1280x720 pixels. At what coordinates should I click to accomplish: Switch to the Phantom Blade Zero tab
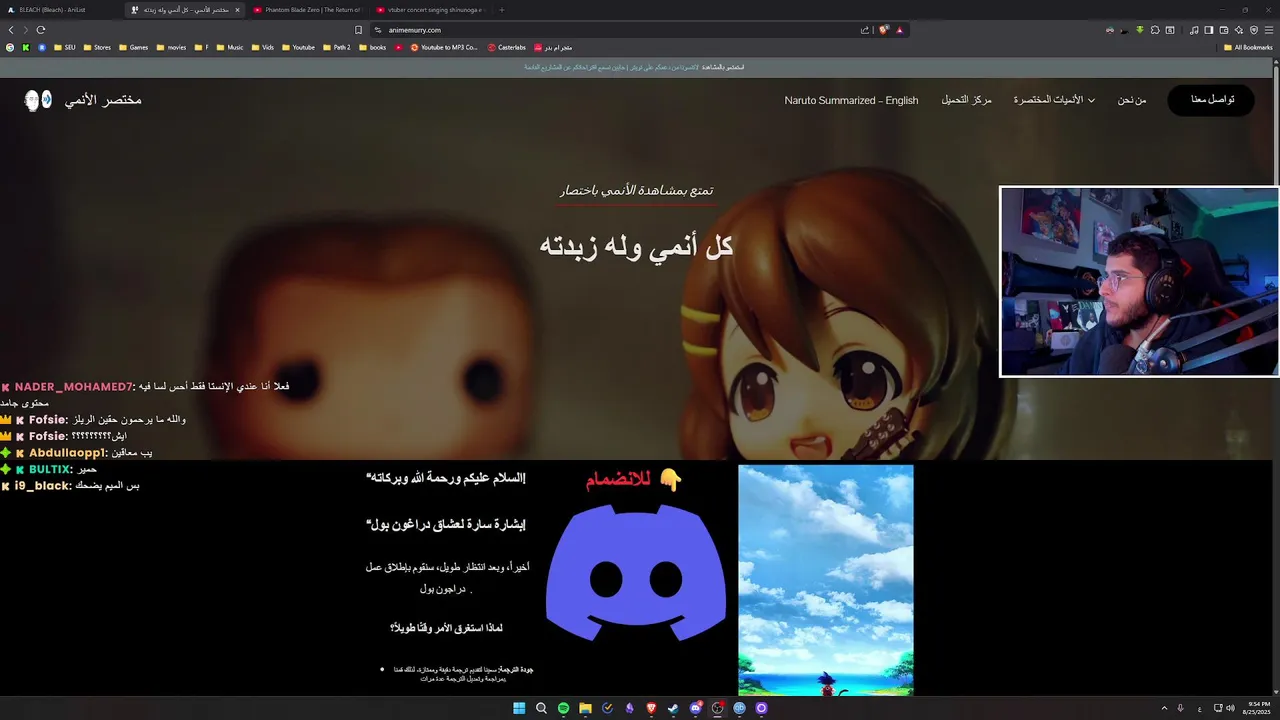click(x=308, y=10)
